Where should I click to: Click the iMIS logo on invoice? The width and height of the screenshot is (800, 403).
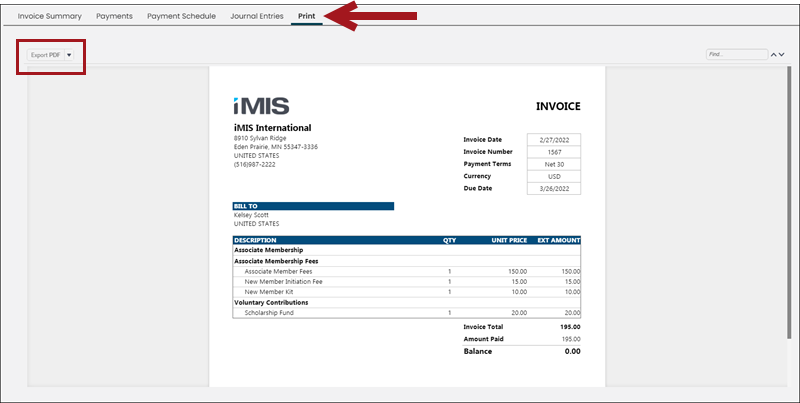pos(261,106)
